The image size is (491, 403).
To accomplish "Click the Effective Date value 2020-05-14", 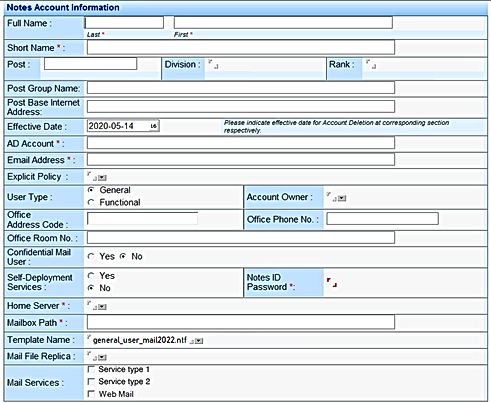I will pyautogui.click(x=111, y=126).
